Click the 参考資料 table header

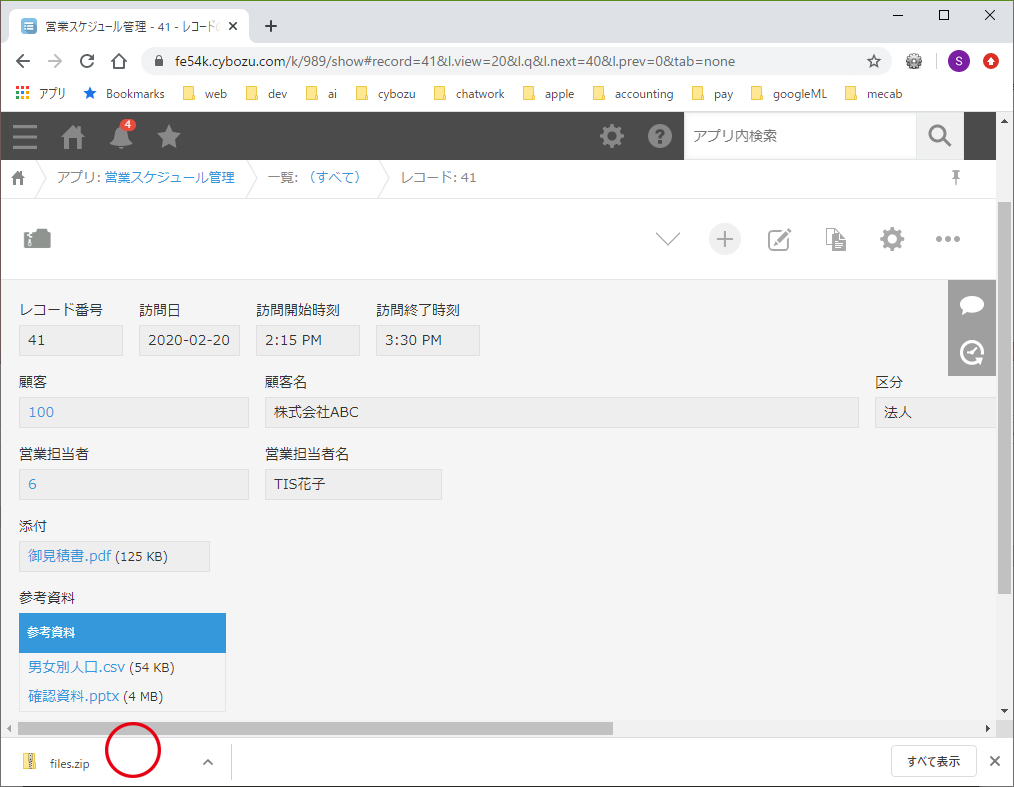[122, 632]
